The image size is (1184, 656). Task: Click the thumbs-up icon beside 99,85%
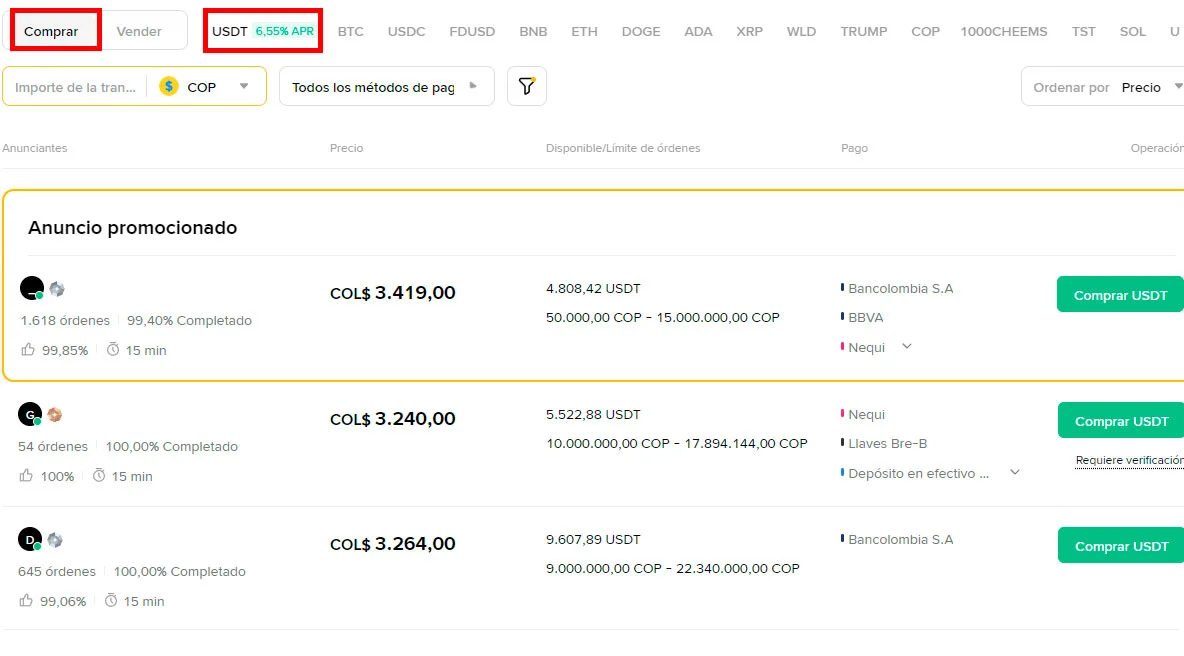click(28, 350)
